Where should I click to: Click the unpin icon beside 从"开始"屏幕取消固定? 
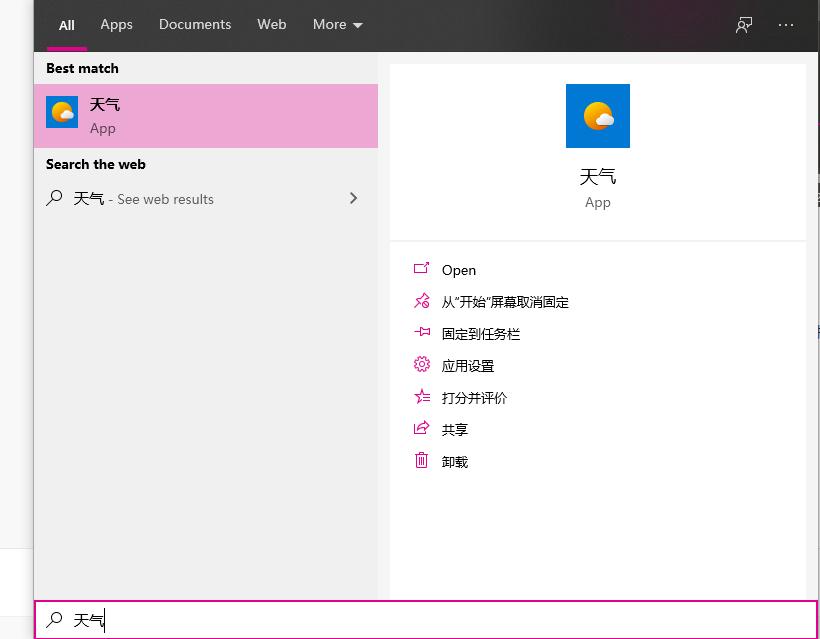click(421, 301)
